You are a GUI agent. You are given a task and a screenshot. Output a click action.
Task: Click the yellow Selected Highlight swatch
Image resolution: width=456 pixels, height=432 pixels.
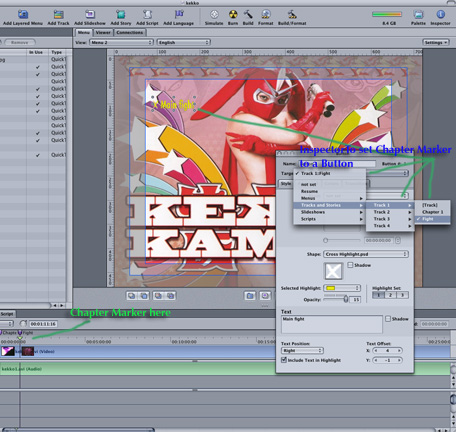[331, 288]
